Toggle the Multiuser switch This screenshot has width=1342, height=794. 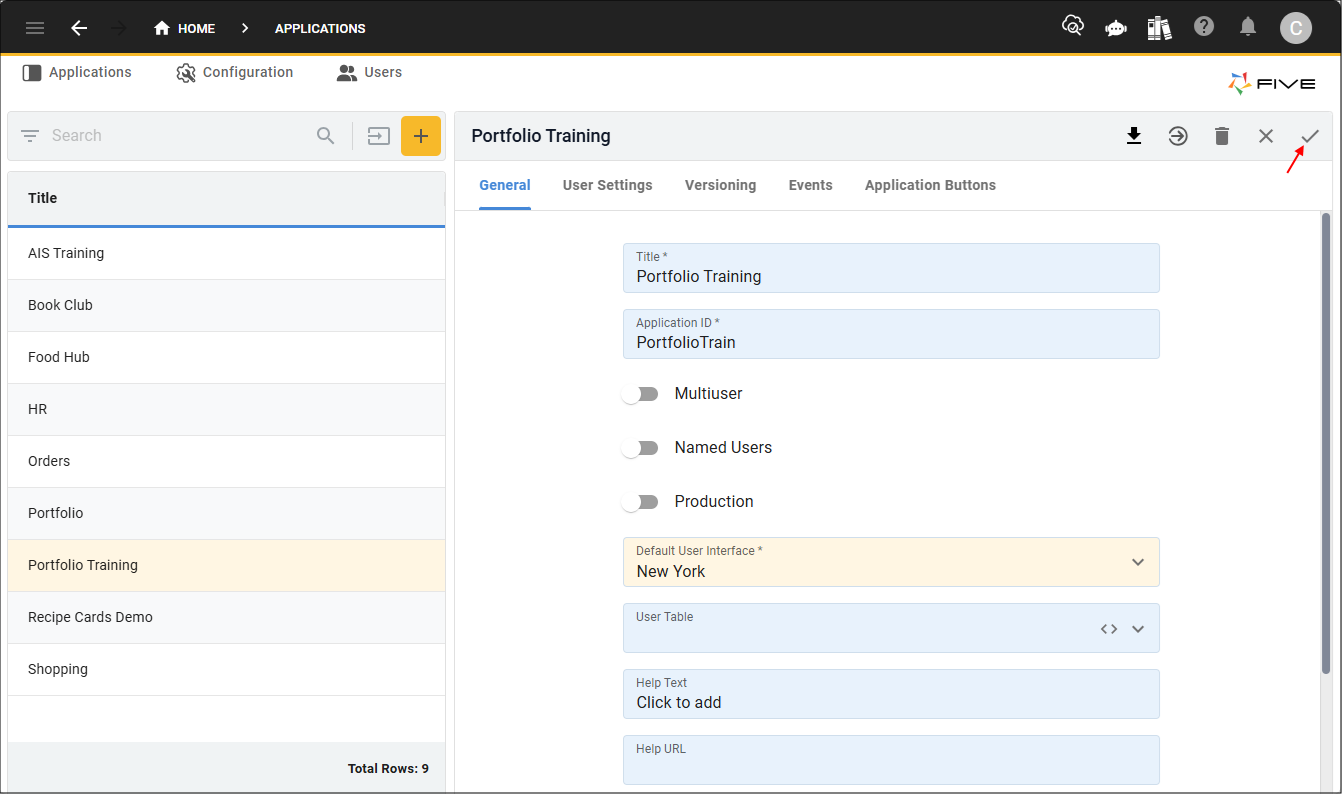point(640,394)
